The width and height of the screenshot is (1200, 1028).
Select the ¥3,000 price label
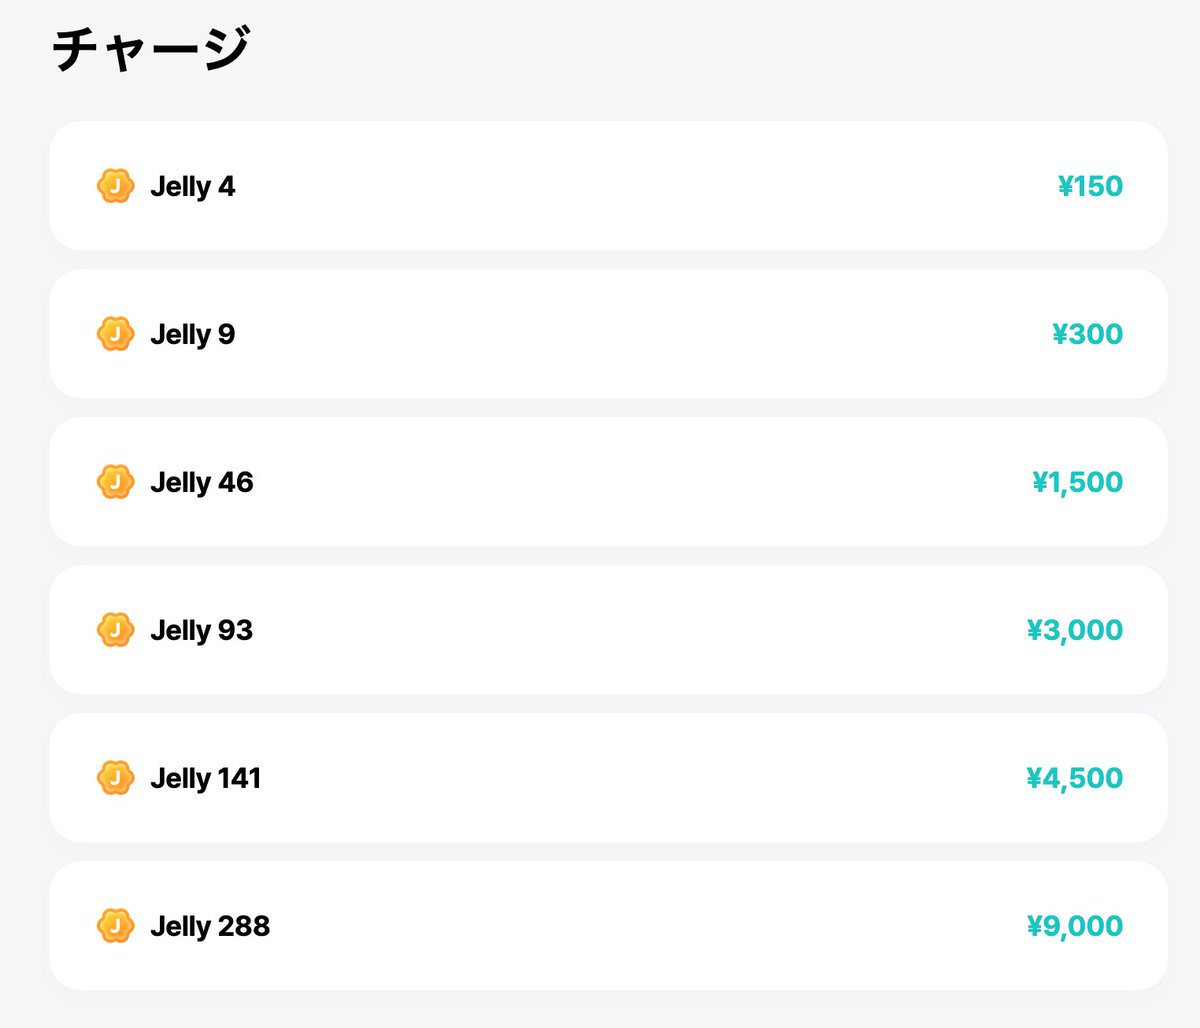coord(1075,630)
